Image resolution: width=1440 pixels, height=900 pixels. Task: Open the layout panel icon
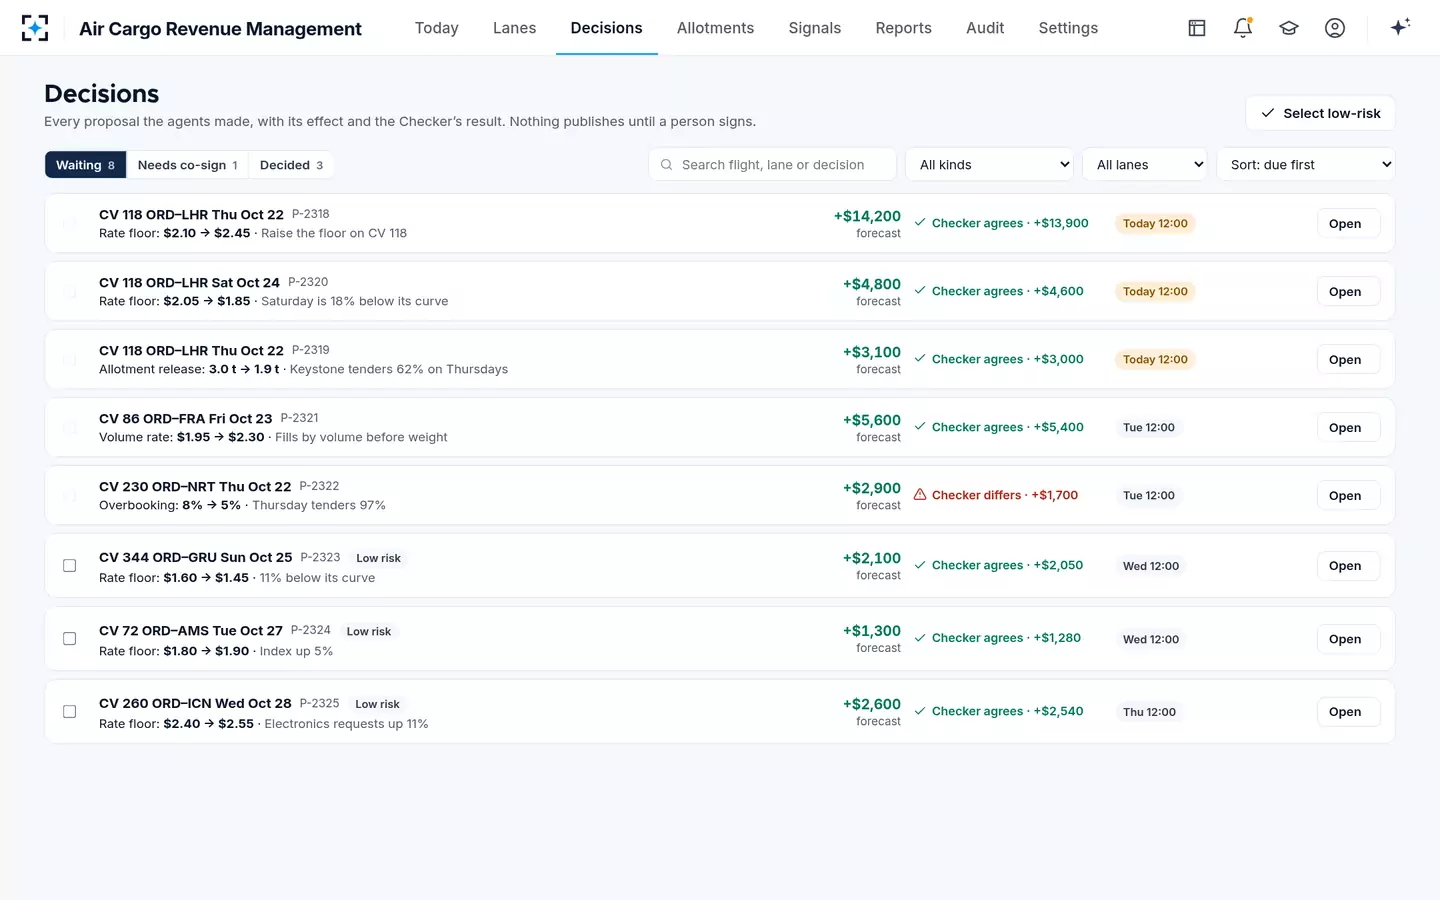(x=1197, y=28)
